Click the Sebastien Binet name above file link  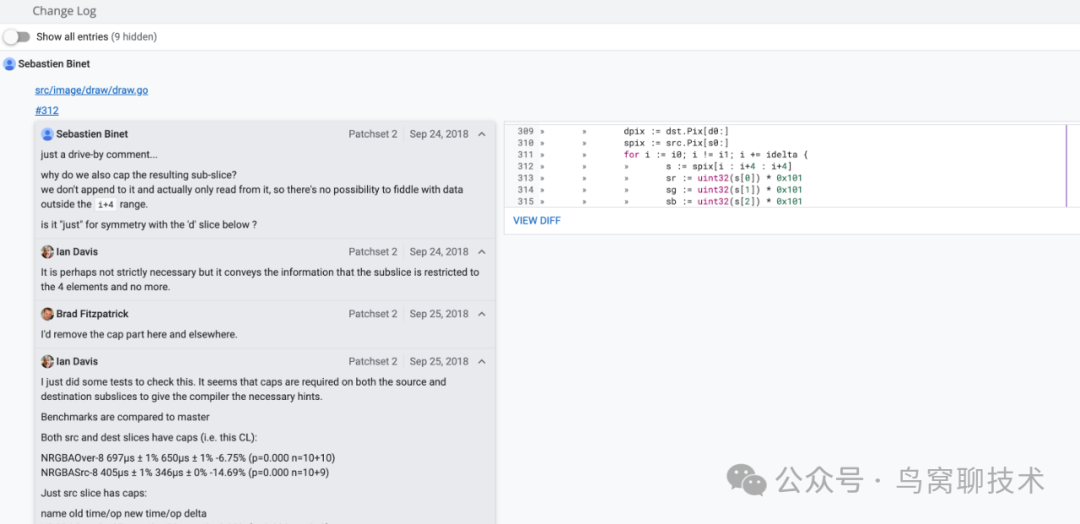pyautogui.click(x=54, y=64)
